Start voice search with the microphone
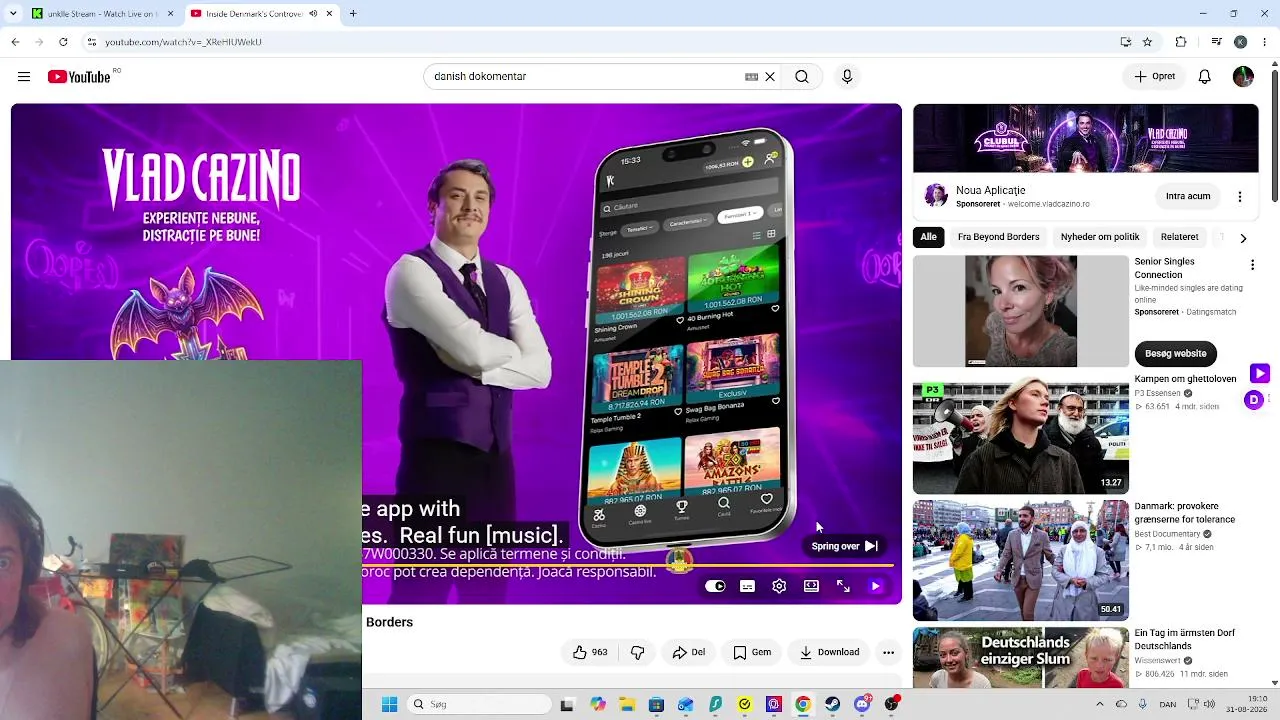Image resolution: width=1280 pixels, height=720 pixels. coord(847,77)
